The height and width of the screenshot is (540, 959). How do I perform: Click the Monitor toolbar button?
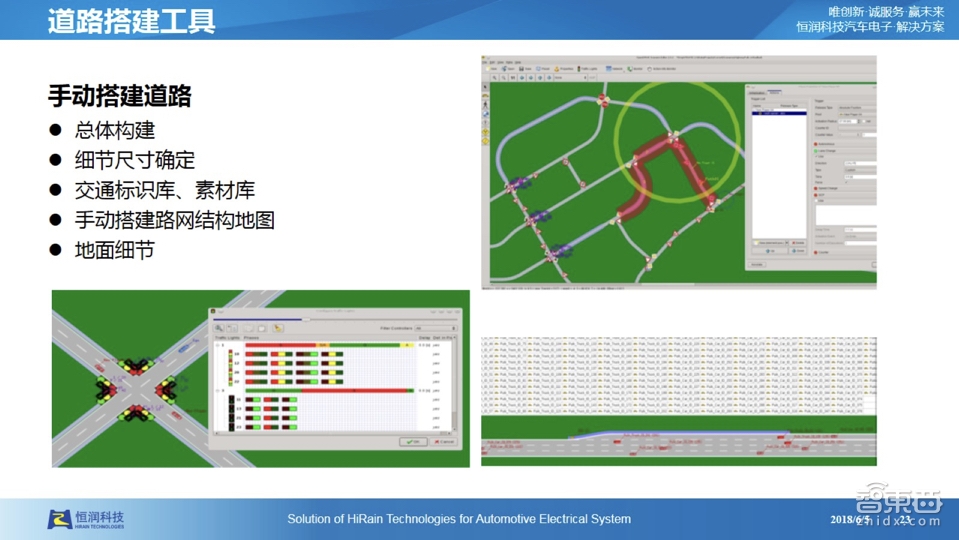coord(634,69)
